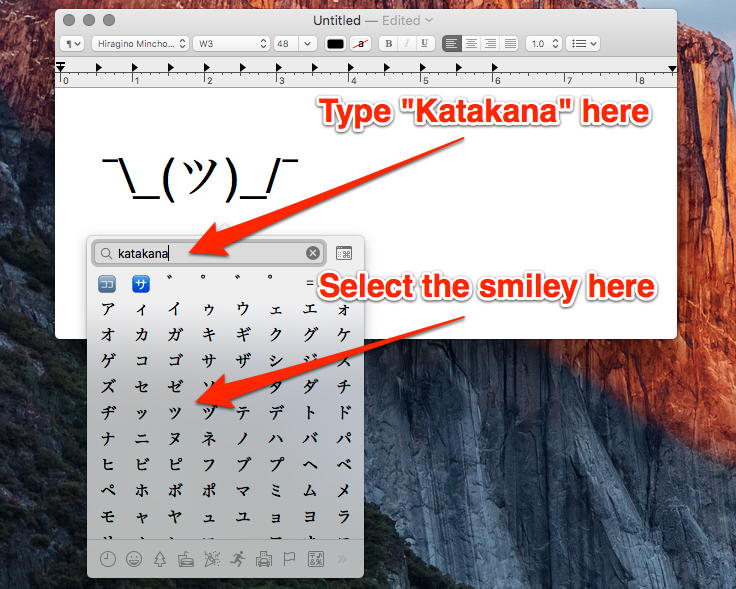The width and height of the screenshot is (736, 589).
Task: Center-align the text
Action: point(471,44)
